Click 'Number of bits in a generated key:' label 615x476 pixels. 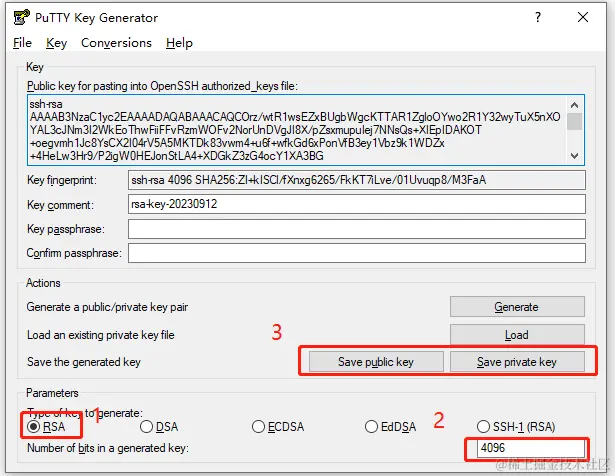coord(108,448)
